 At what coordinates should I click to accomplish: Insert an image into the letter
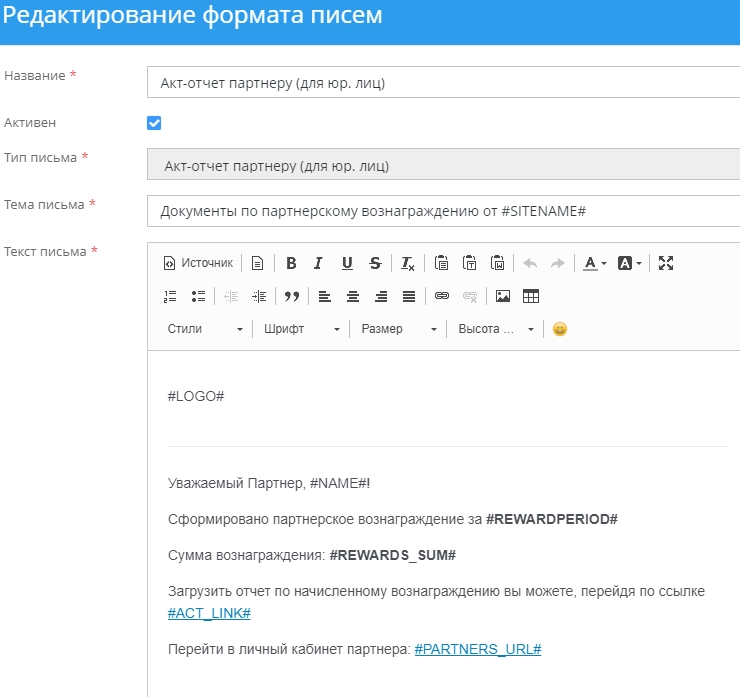click(503, 296)
